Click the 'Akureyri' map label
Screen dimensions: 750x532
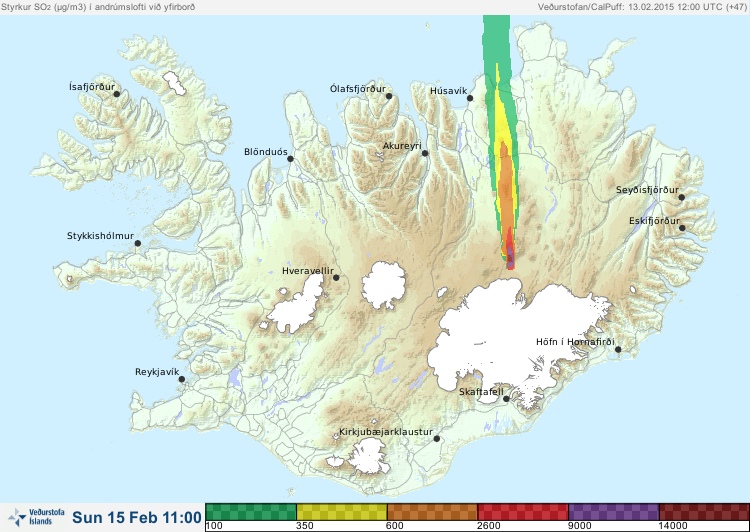(402, 146)
